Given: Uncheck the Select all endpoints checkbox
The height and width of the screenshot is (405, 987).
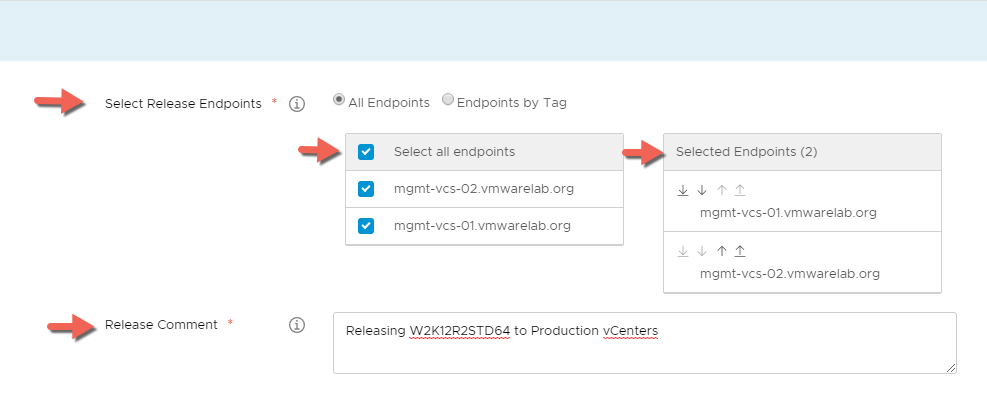Looking at the screenshot, I should (366, 152).
